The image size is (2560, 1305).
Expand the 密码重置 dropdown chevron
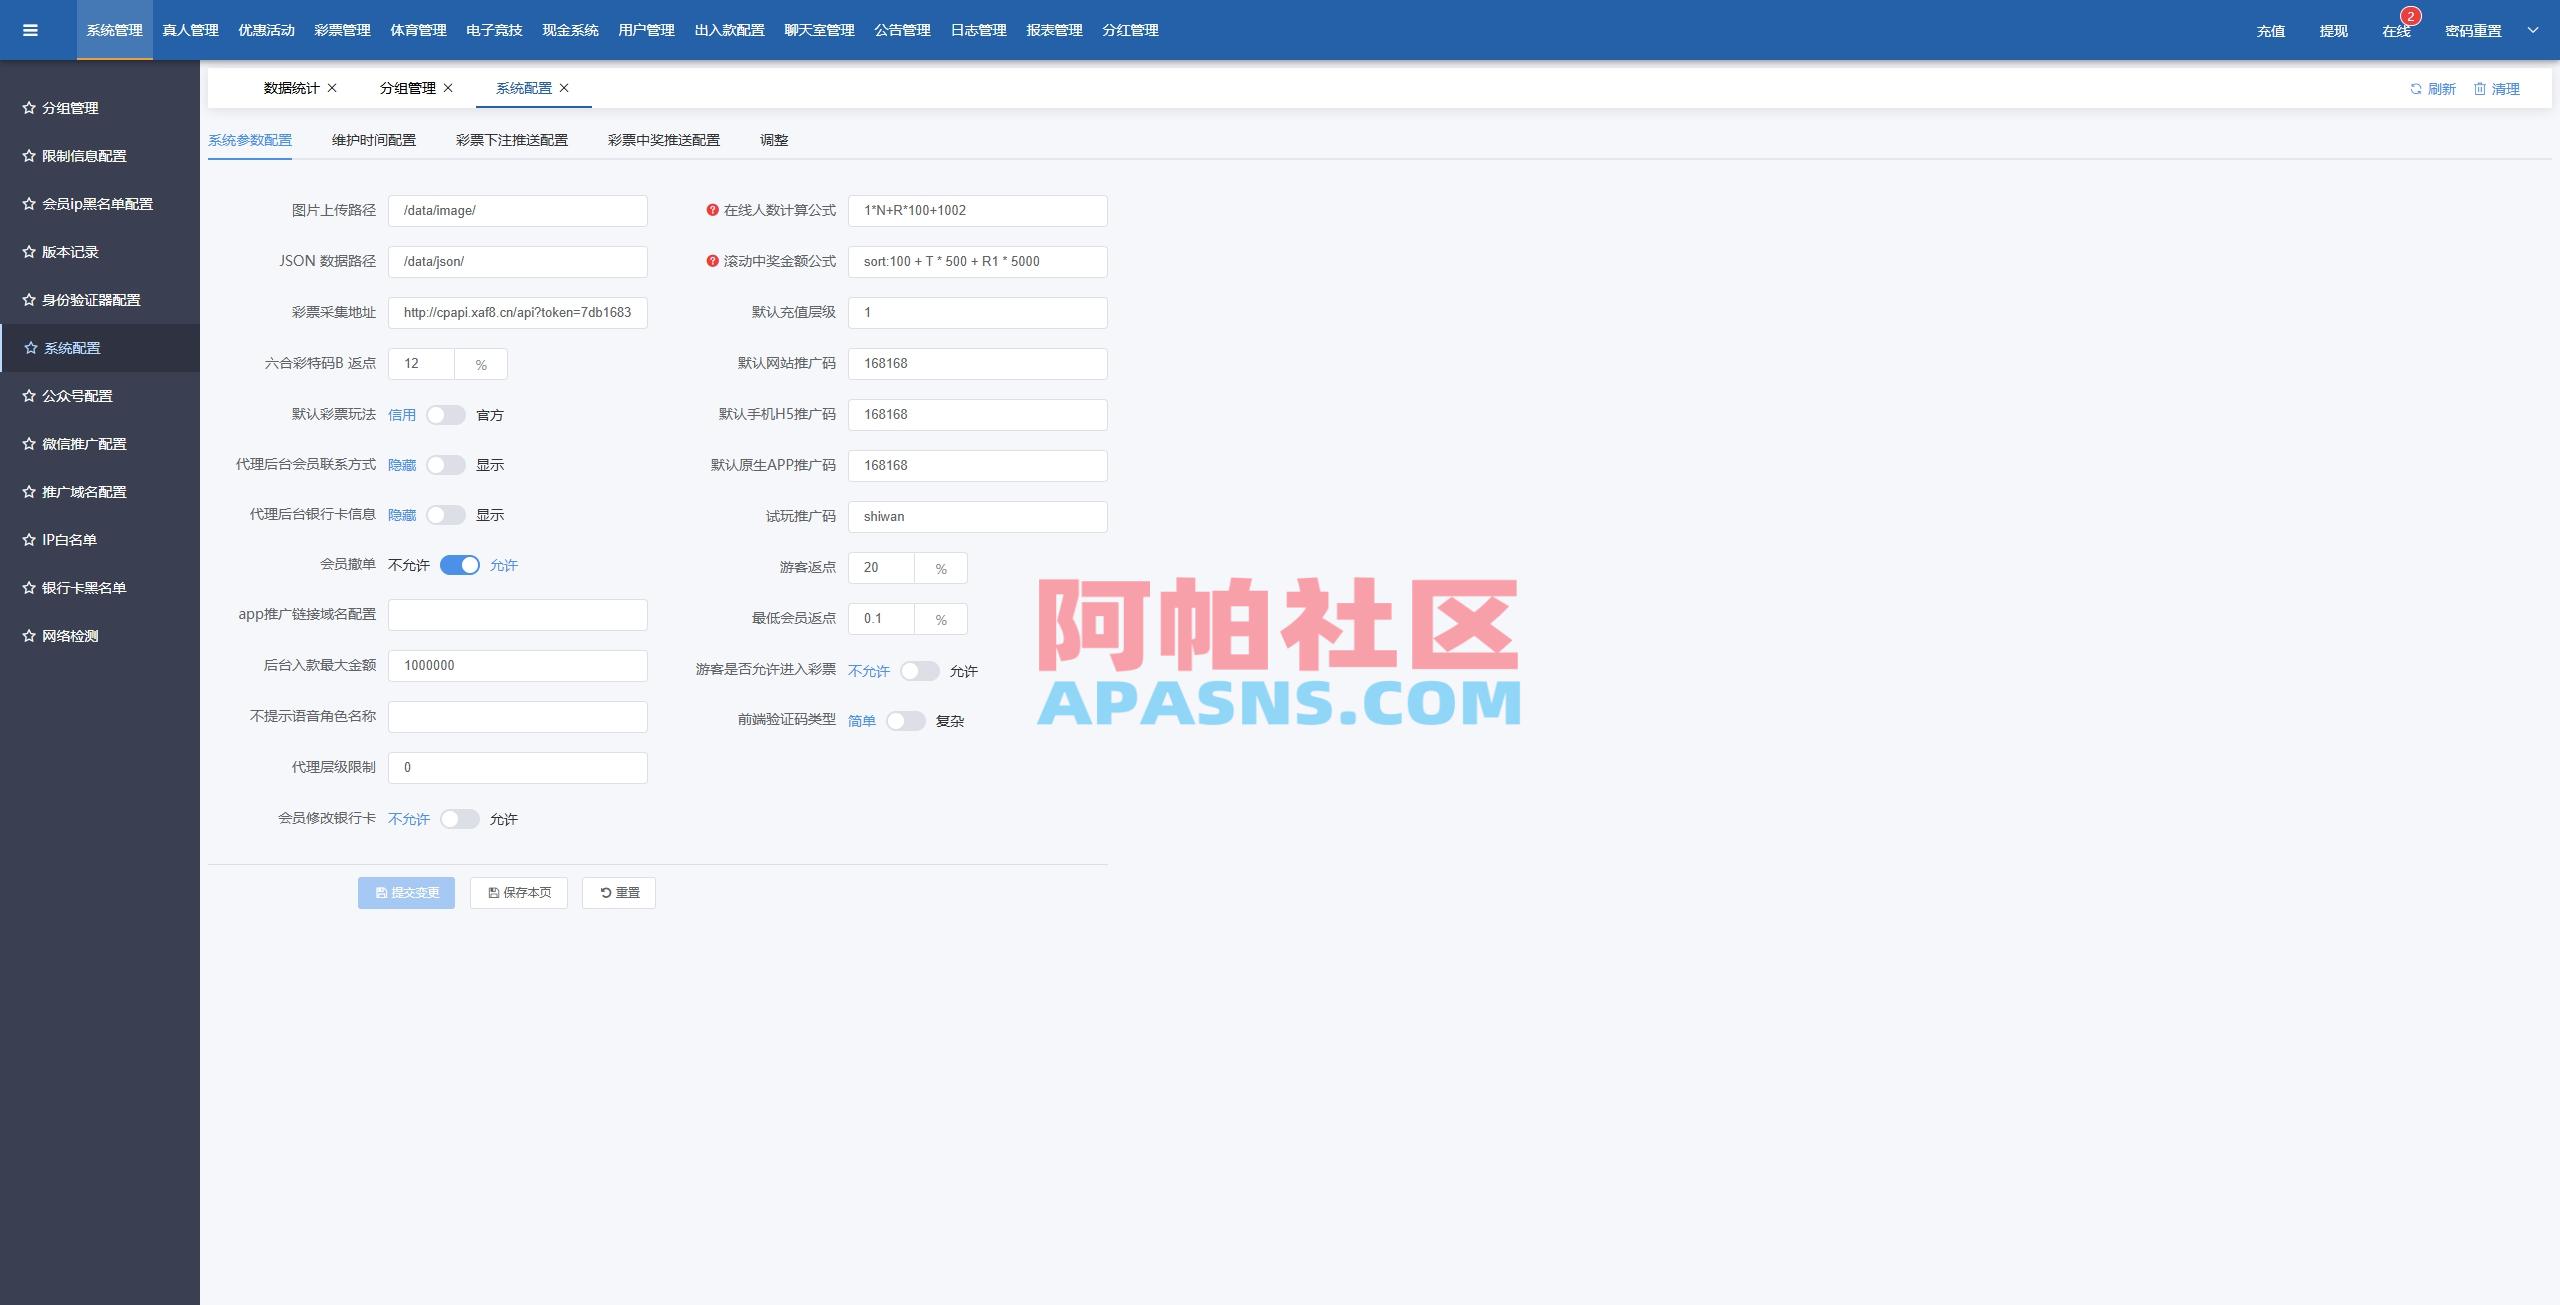pos(2533,31)
